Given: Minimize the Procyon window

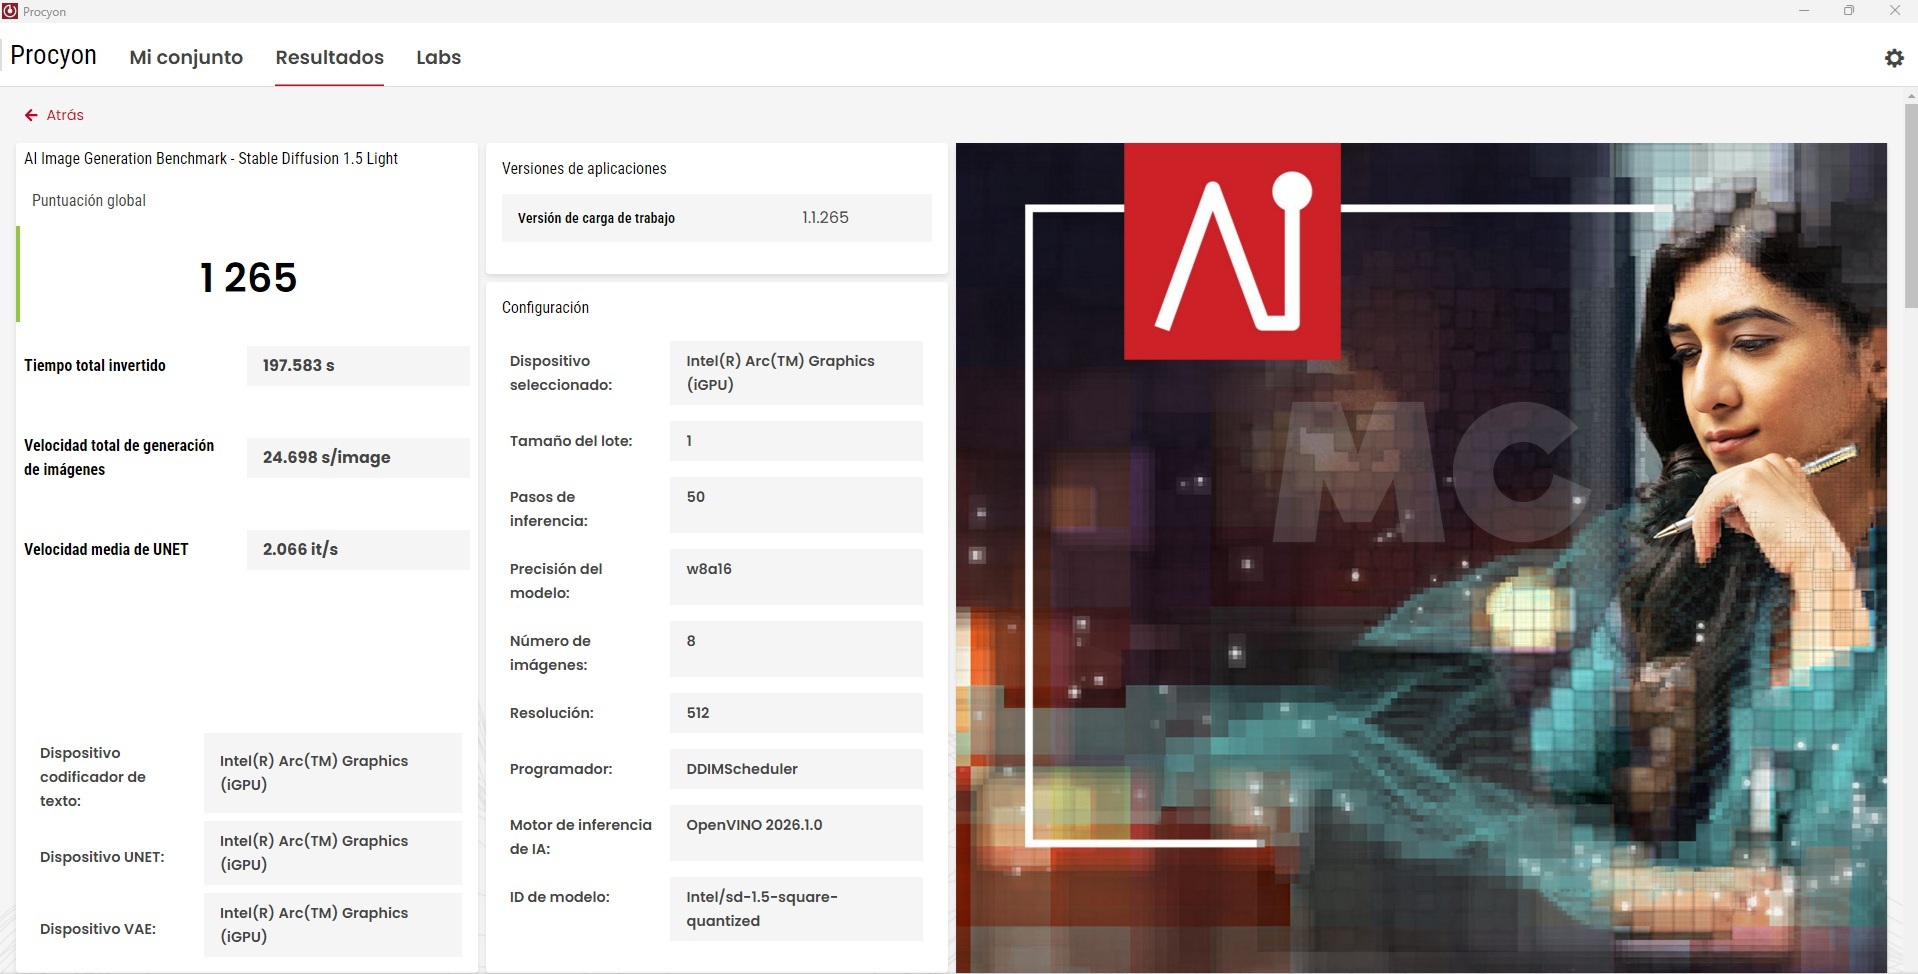Looking at the screenshot, I should [x=1804, y=11].
